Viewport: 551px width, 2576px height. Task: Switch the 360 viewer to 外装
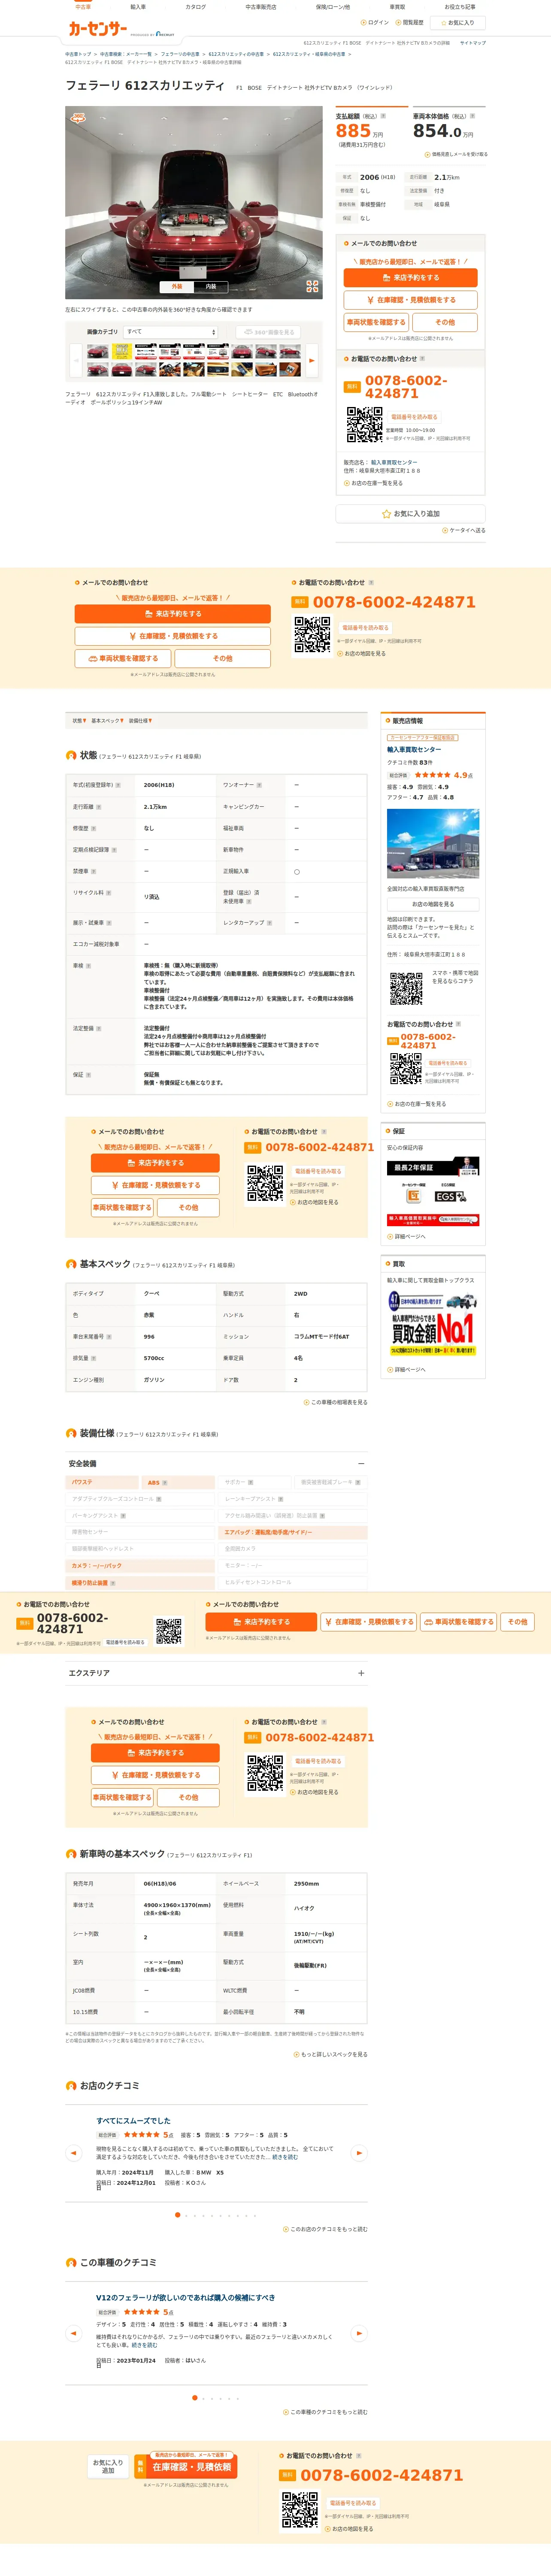point(177,287)
